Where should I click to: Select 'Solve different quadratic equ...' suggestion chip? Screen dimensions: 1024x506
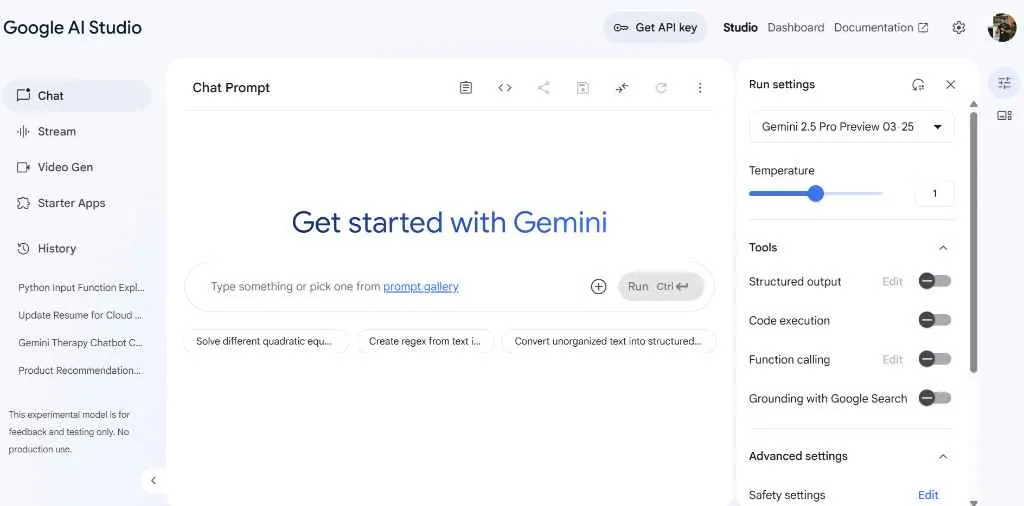(x=264, y=341)
